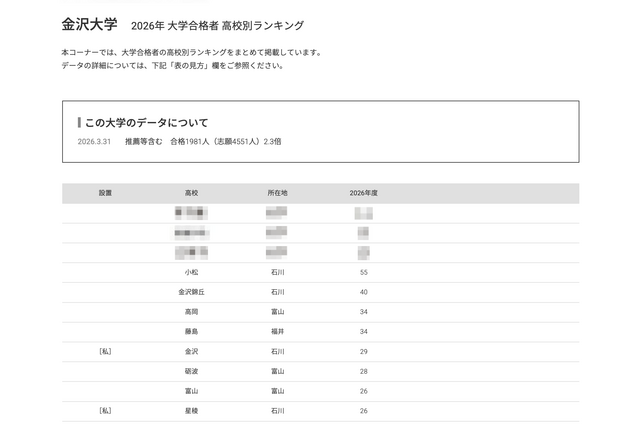Click the value 26 for 星稜

click(x=364, y=411)
